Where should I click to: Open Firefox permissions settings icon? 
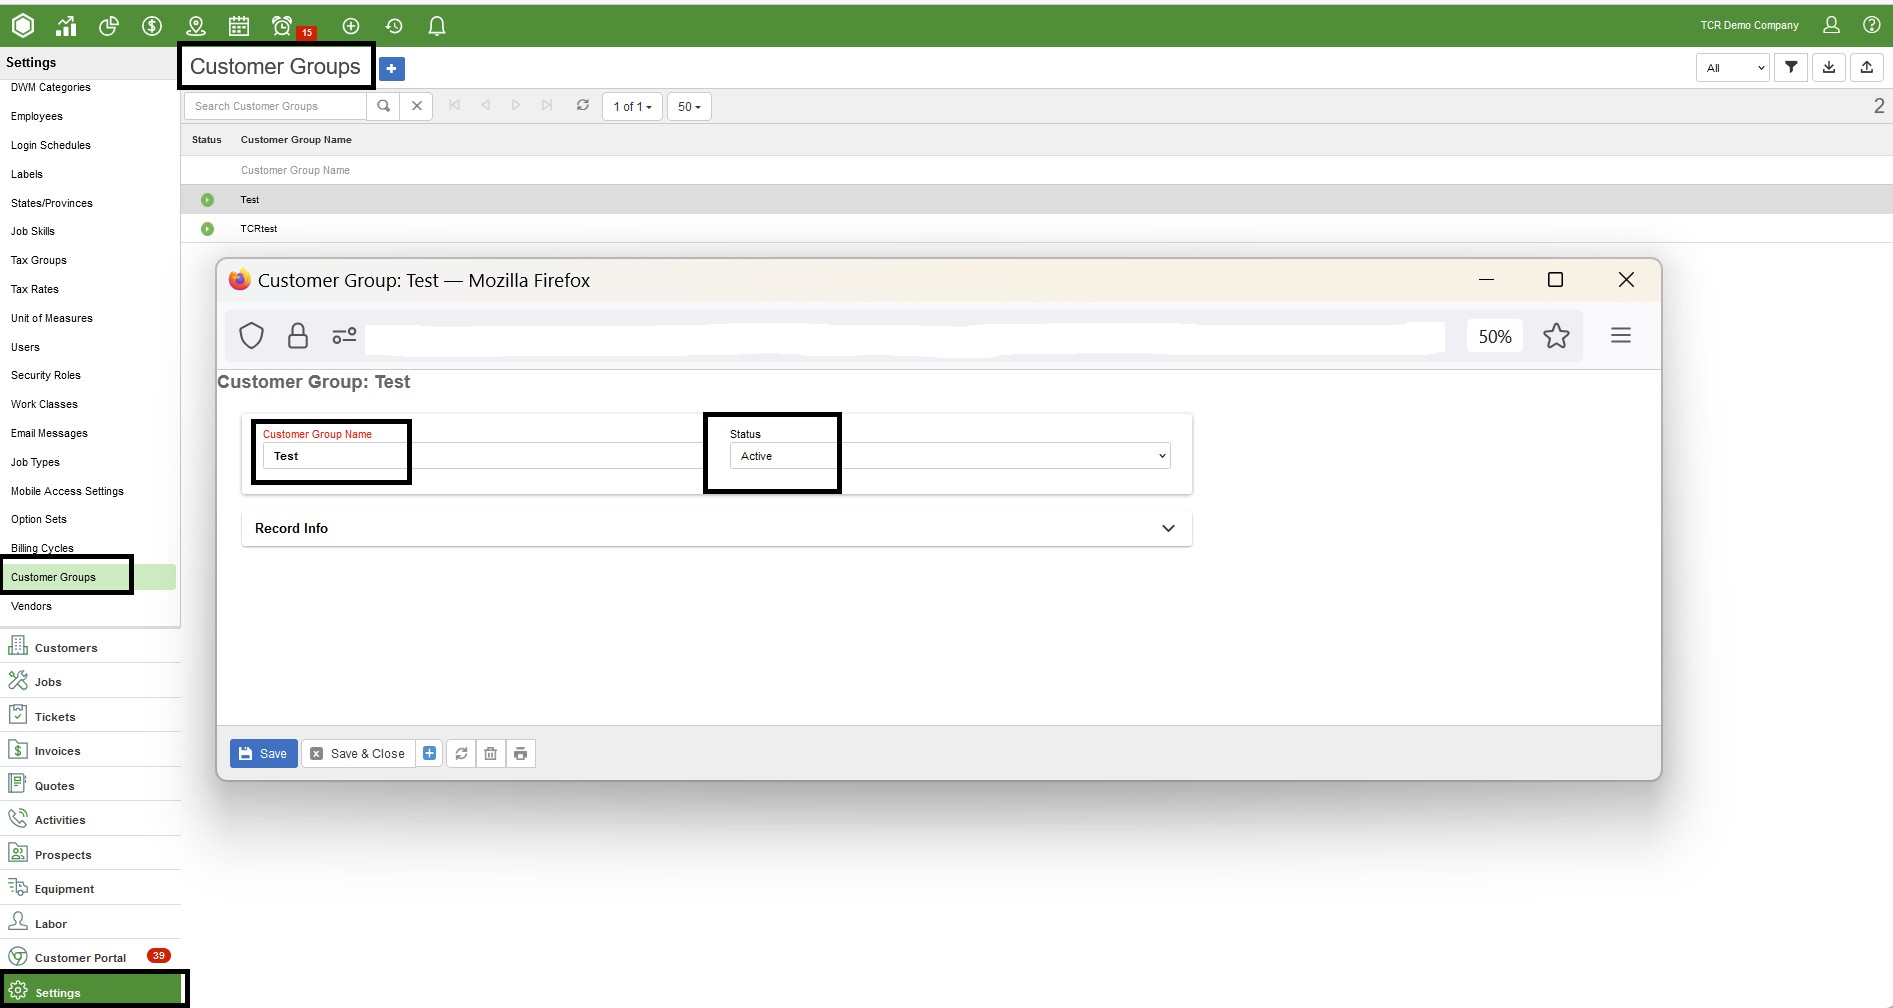pos(344,336)
